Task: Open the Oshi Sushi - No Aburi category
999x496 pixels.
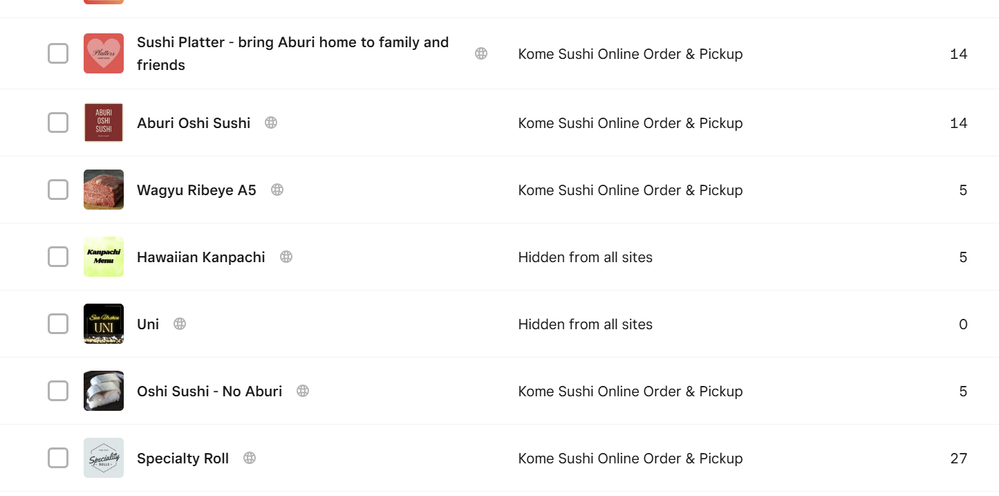Action: pyautogui.click(x=209, y=391)
